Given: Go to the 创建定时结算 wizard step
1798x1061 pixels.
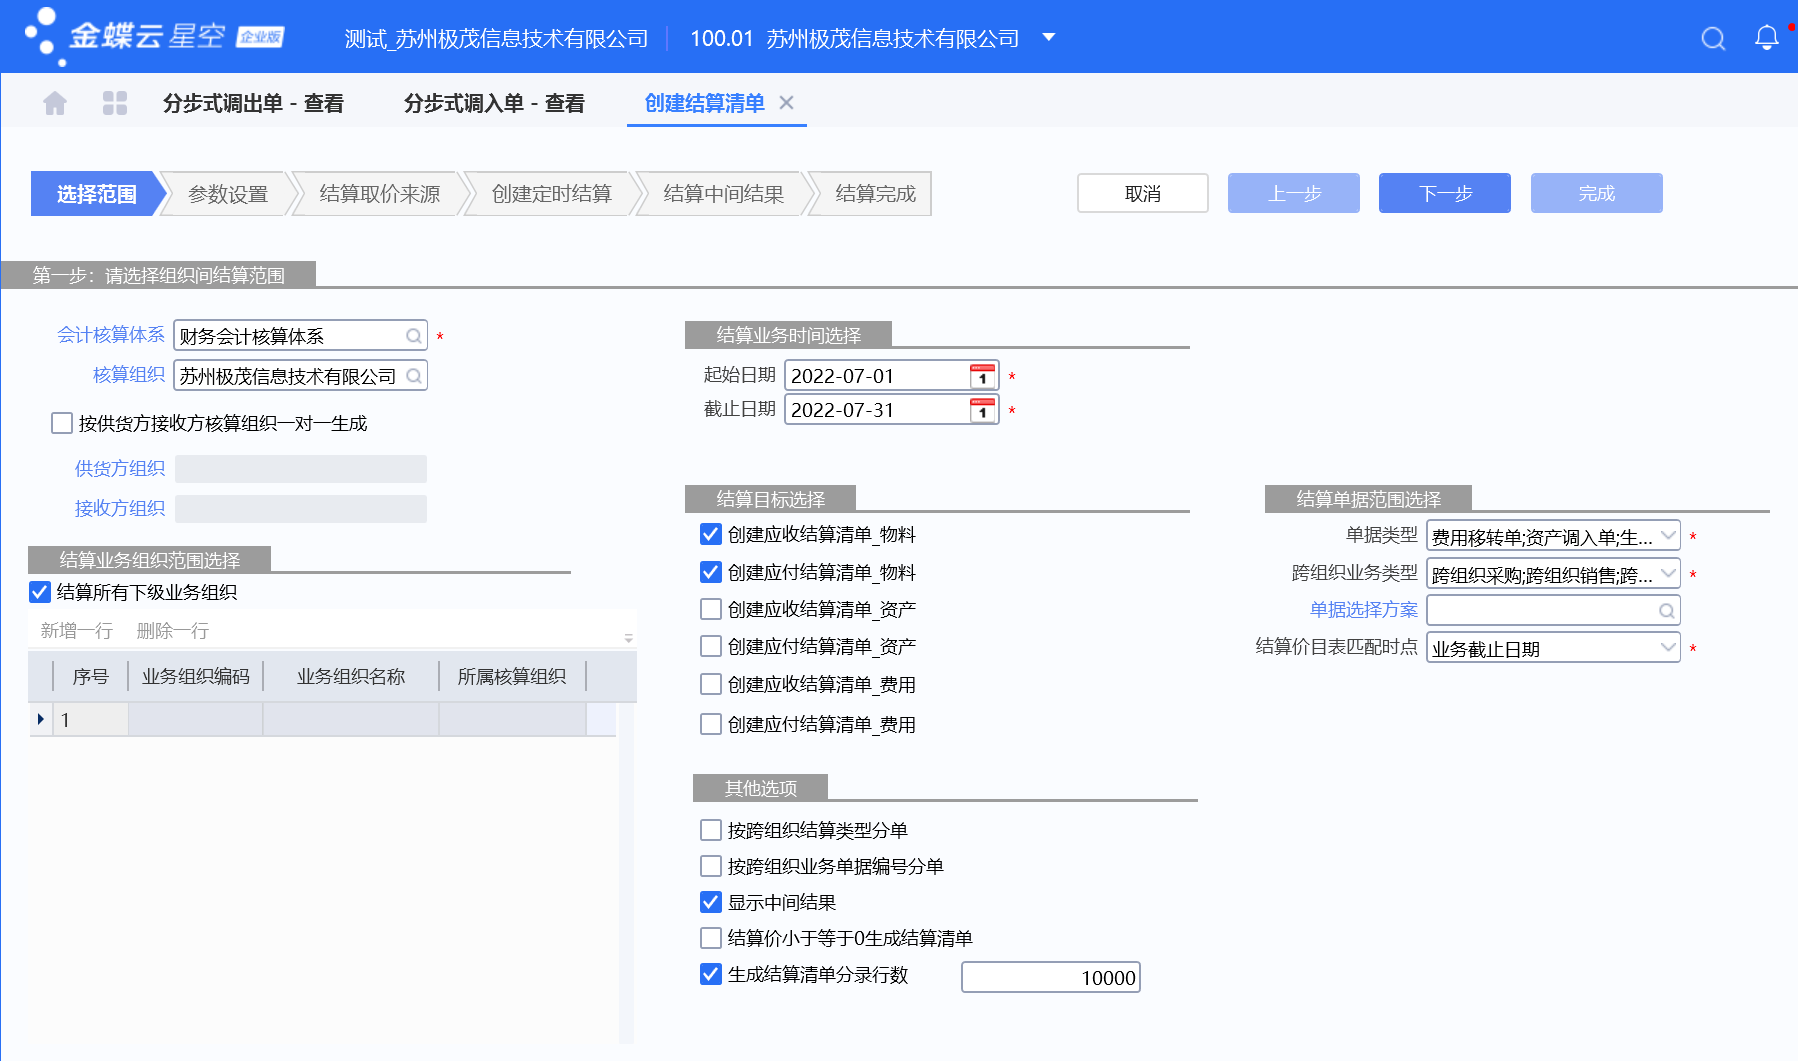Looking at the screenshot, I should click(x=552, y=194).
